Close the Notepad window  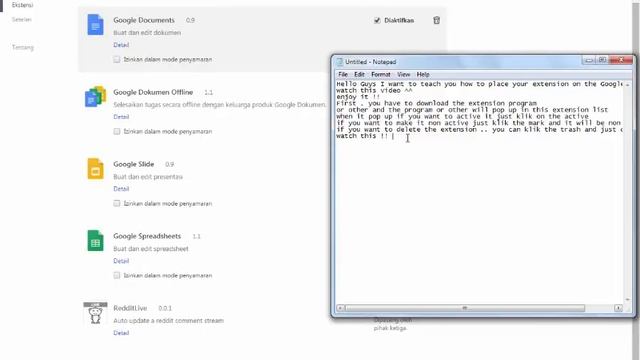621,60
